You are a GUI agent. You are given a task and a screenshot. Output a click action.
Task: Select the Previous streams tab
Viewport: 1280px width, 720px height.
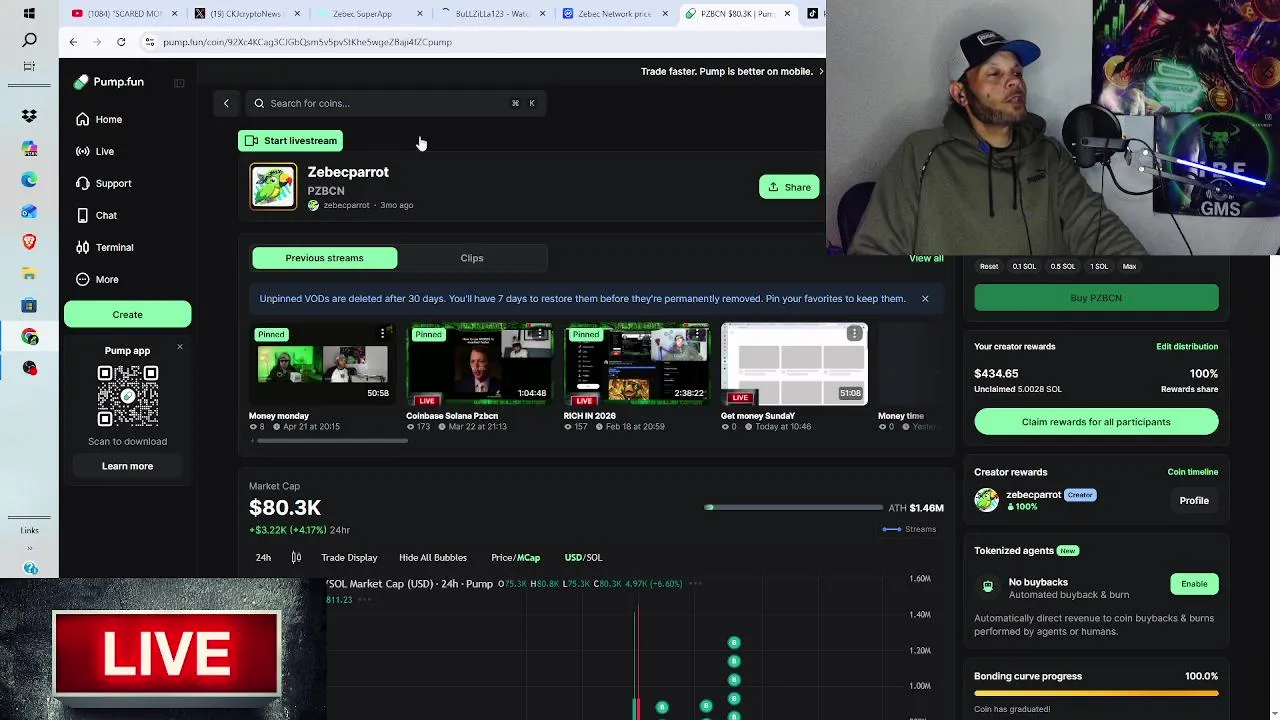324,258
